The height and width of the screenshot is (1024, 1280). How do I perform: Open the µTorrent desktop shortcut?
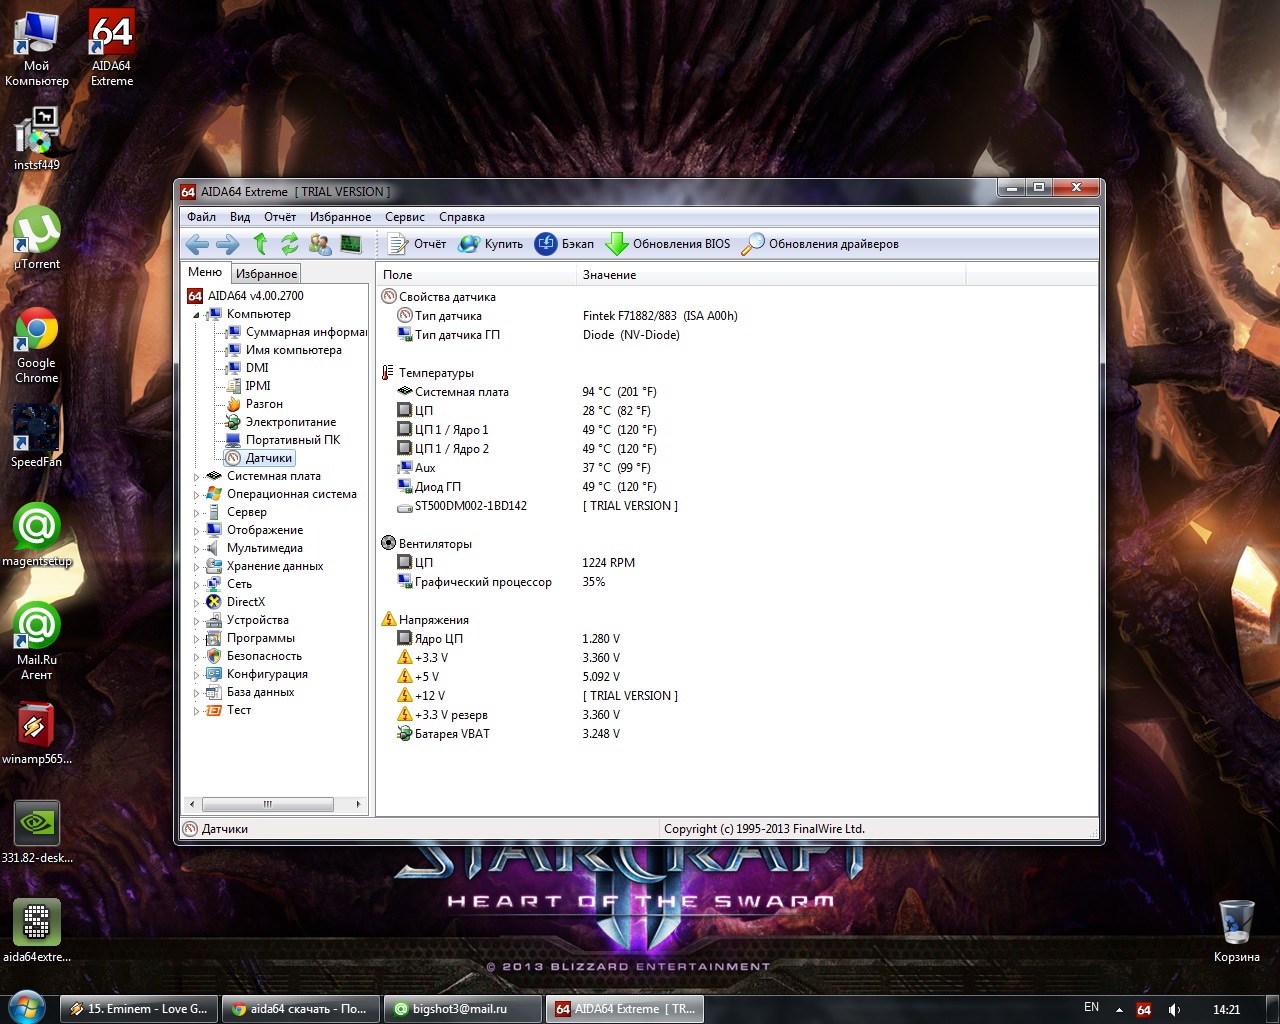pos(37,238)
